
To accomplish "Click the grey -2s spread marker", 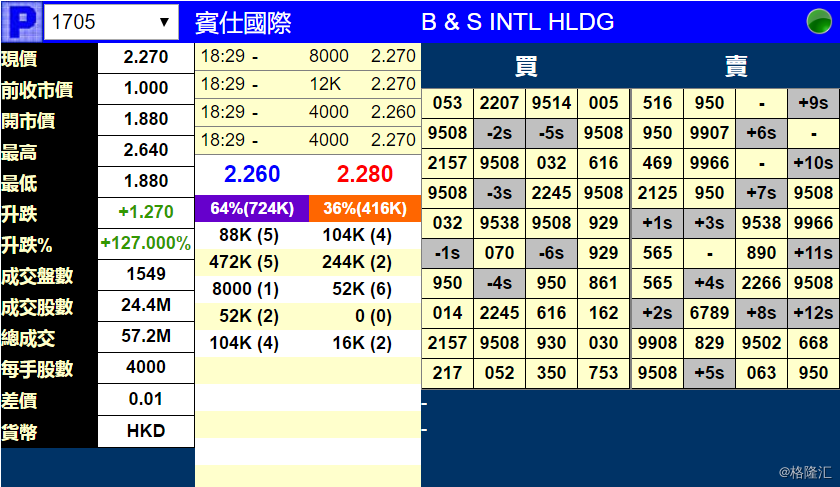I will click(499, 133).
